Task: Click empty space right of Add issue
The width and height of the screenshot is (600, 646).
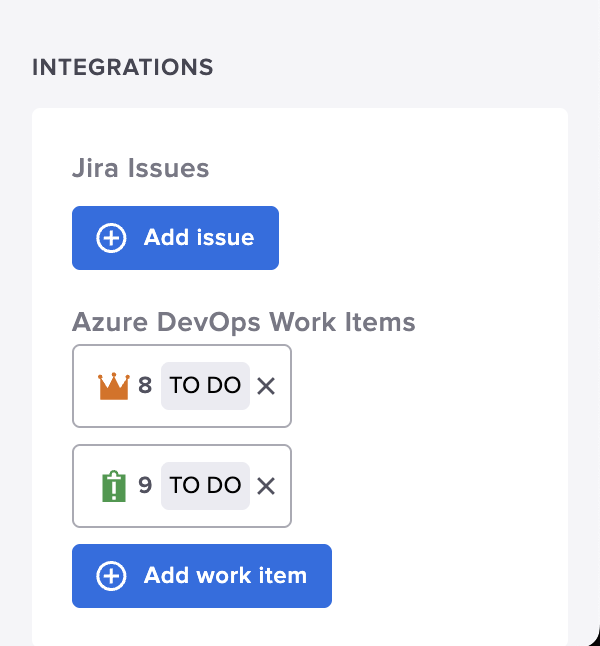Action: (x=420, y=238)
